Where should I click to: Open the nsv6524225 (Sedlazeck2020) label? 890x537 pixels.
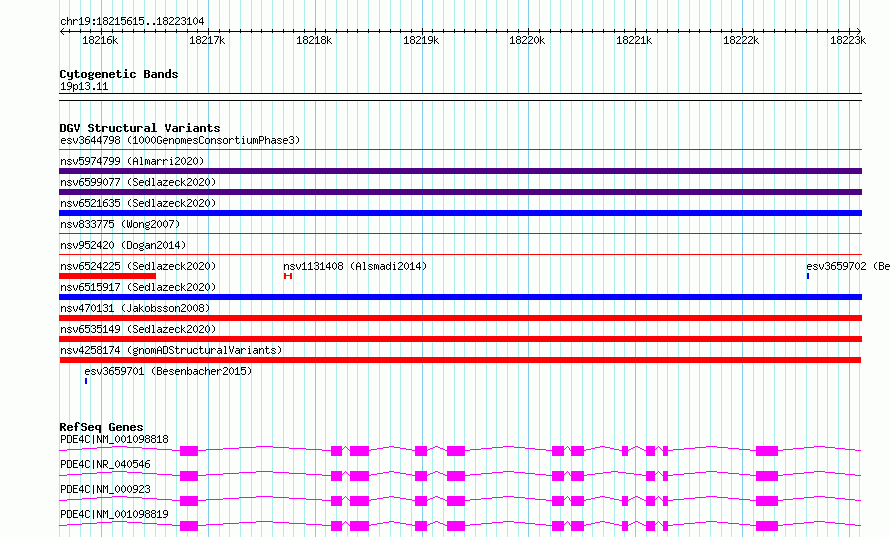click(x=138, y=266)
